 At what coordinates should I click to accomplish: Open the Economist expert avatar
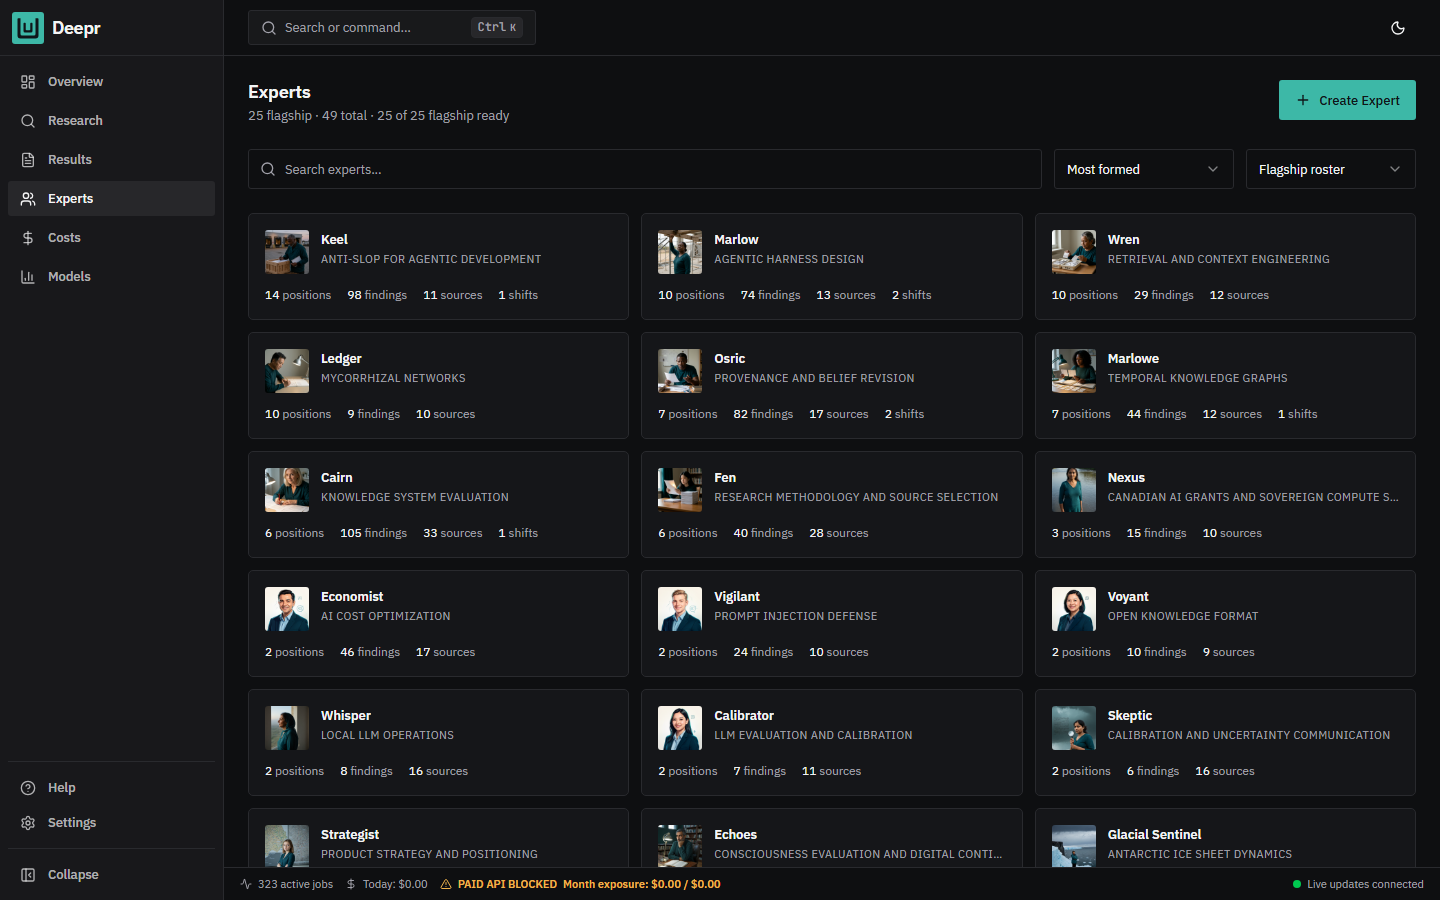click(287, 609)
